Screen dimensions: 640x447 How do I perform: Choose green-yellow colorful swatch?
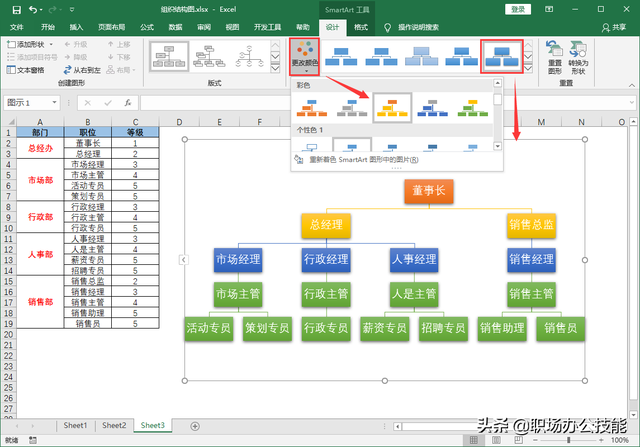(x=473, y=108)
